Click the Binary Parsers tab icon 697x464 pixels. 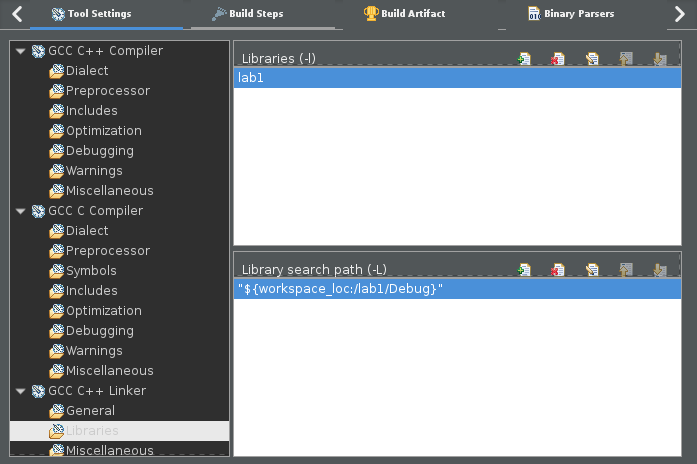pyautogui.click(x=534, y=13)
